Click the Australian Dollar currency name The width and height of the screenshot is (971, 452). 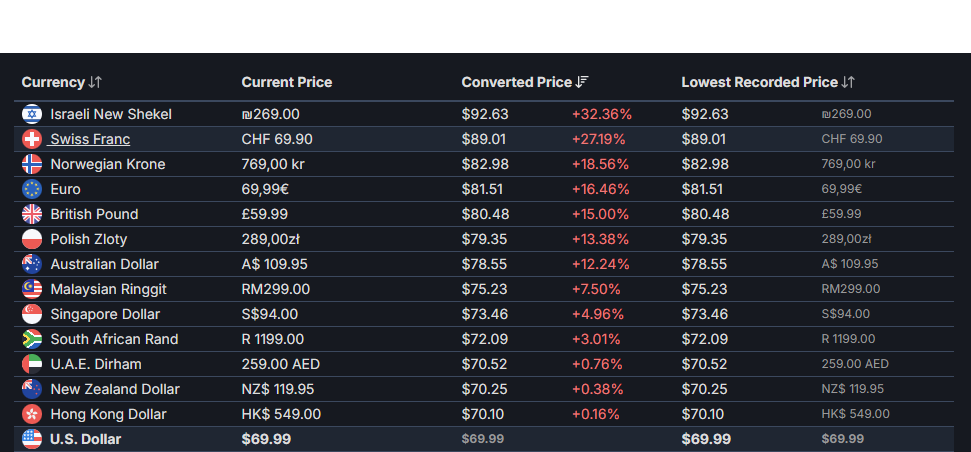(105, 264)
